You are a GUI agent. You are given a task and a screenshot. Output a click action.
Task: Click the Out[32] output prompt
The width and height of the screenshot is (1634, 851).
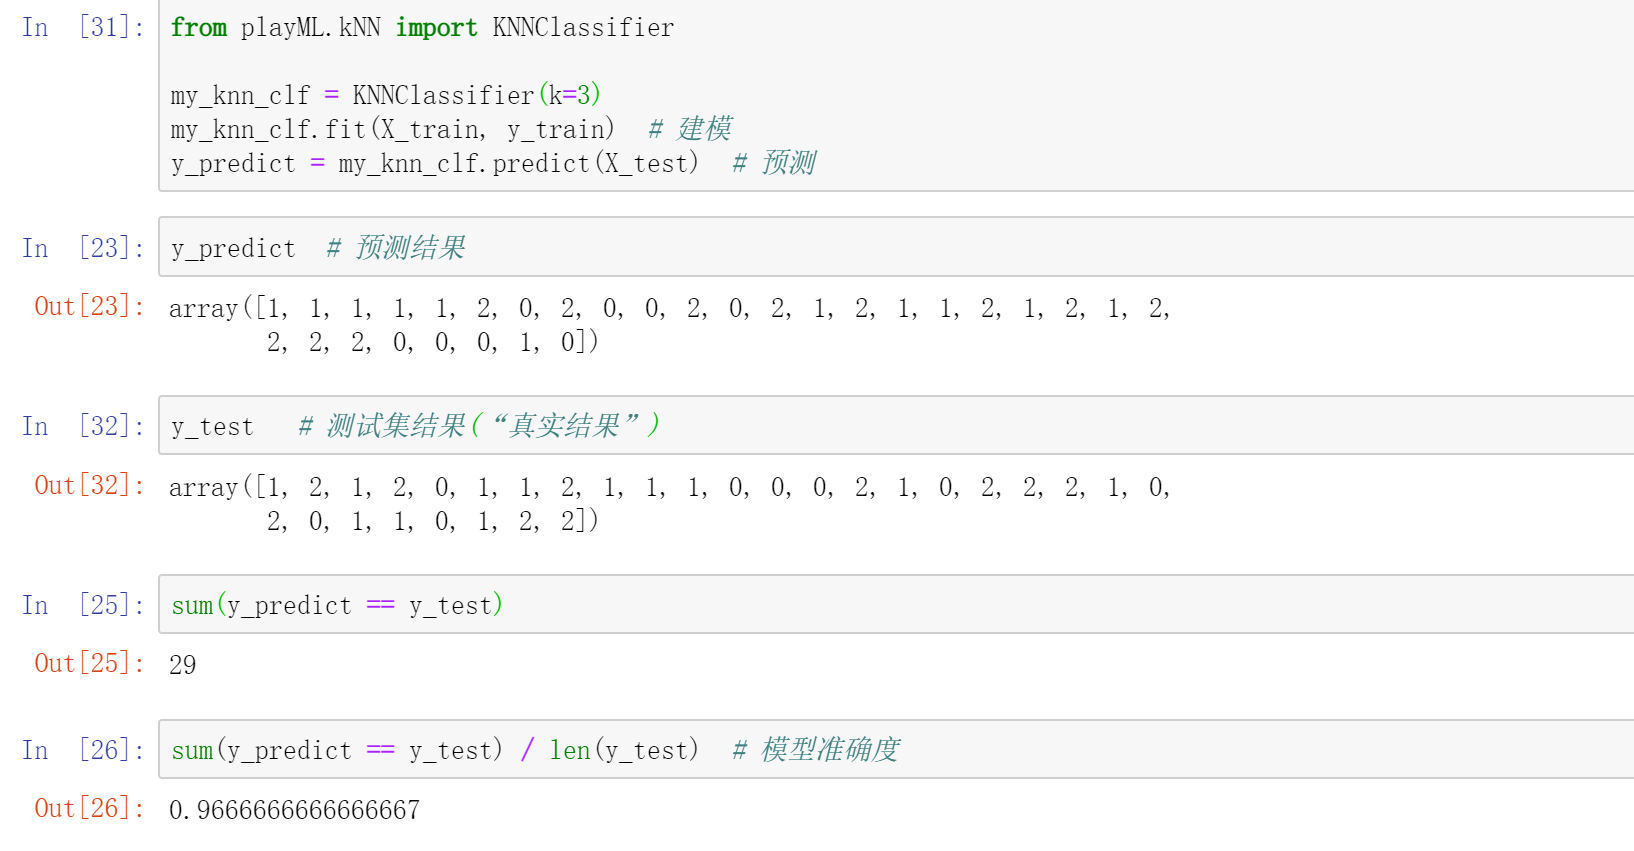(89, 485)
